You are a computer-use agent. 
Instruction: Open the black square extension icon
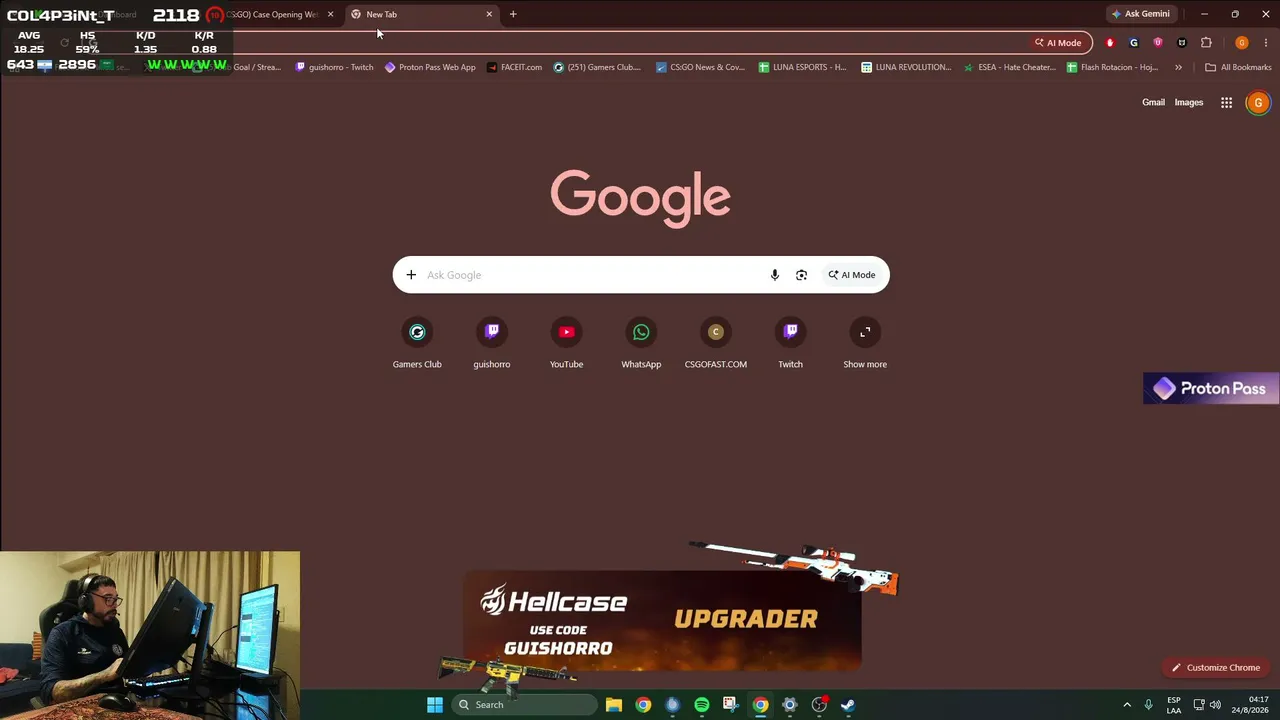coord(1182,43)
